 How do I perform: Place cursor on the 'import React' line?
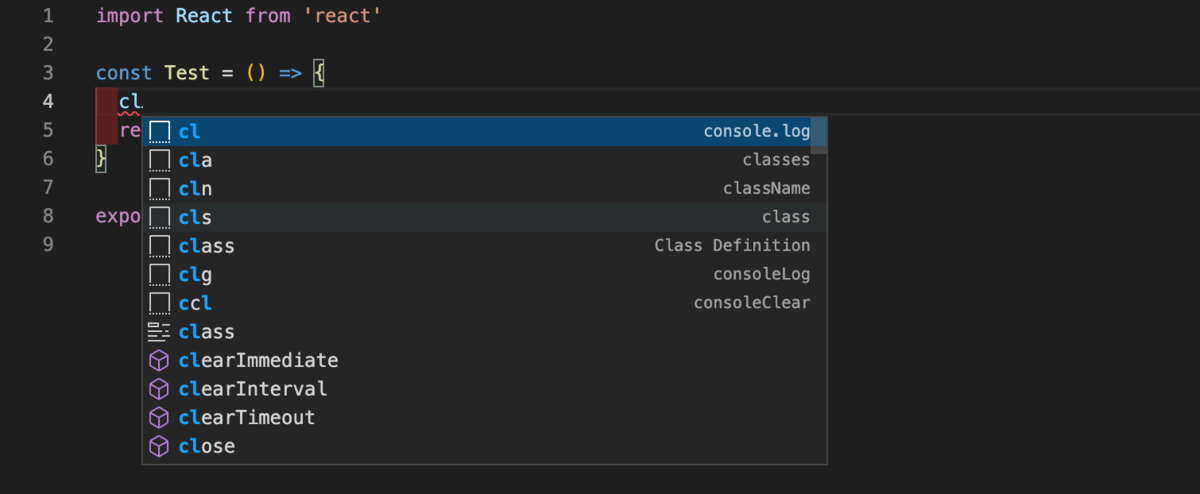238,17
